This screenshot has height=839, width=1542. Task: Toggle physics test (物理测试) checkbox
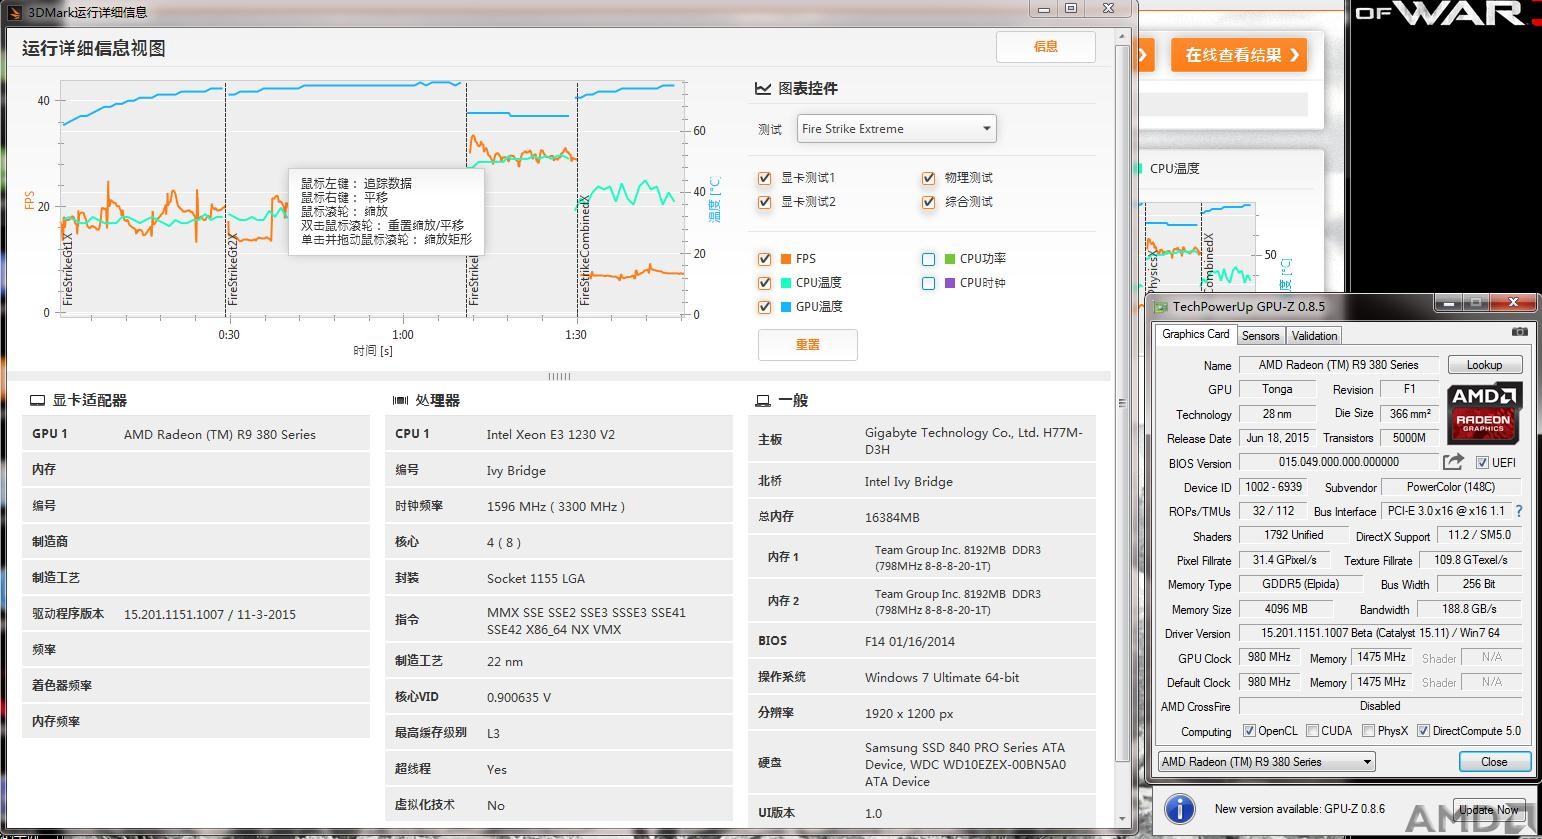coord(929,178)
